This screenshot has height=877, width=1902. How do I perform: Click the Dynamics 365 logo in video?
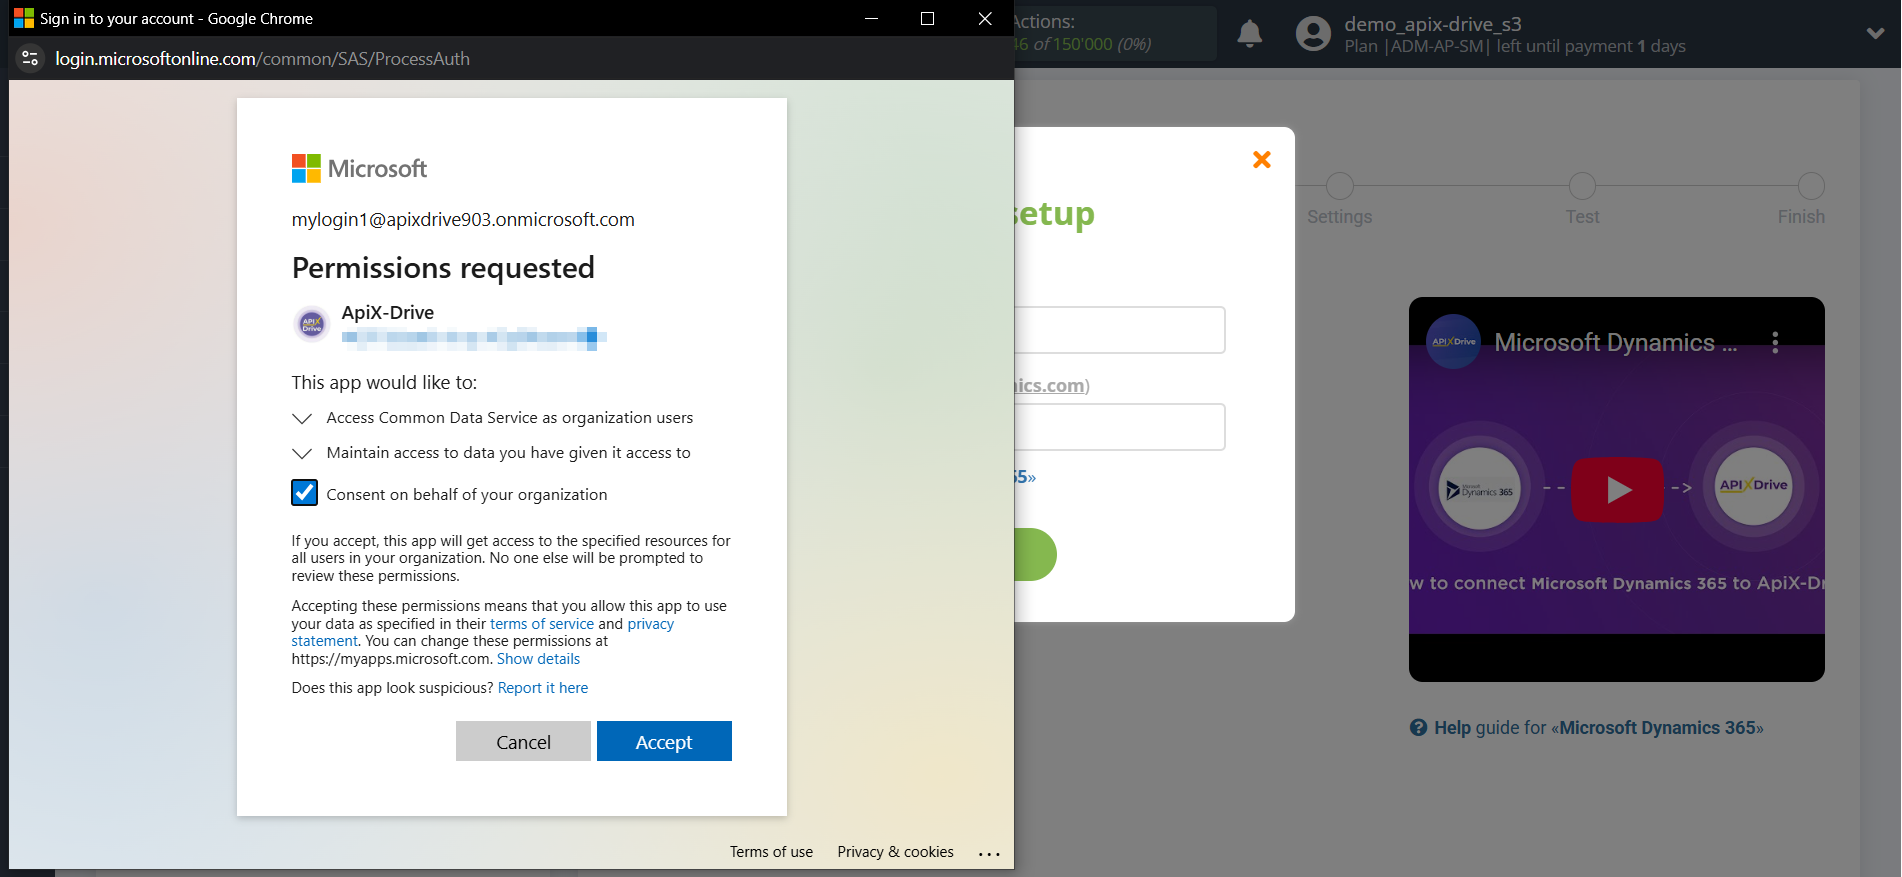[1479, 490]
